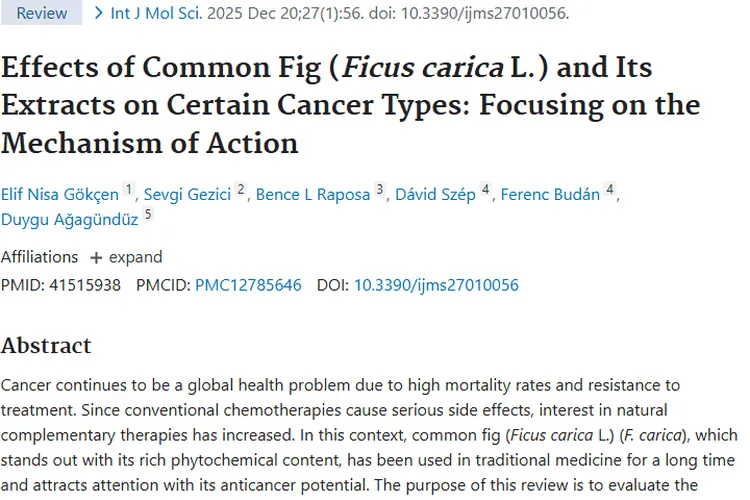This screenshot has height=500, width=750.
Task: Open author Bence L Raposa's link
Action: click(x=313, y=195)
